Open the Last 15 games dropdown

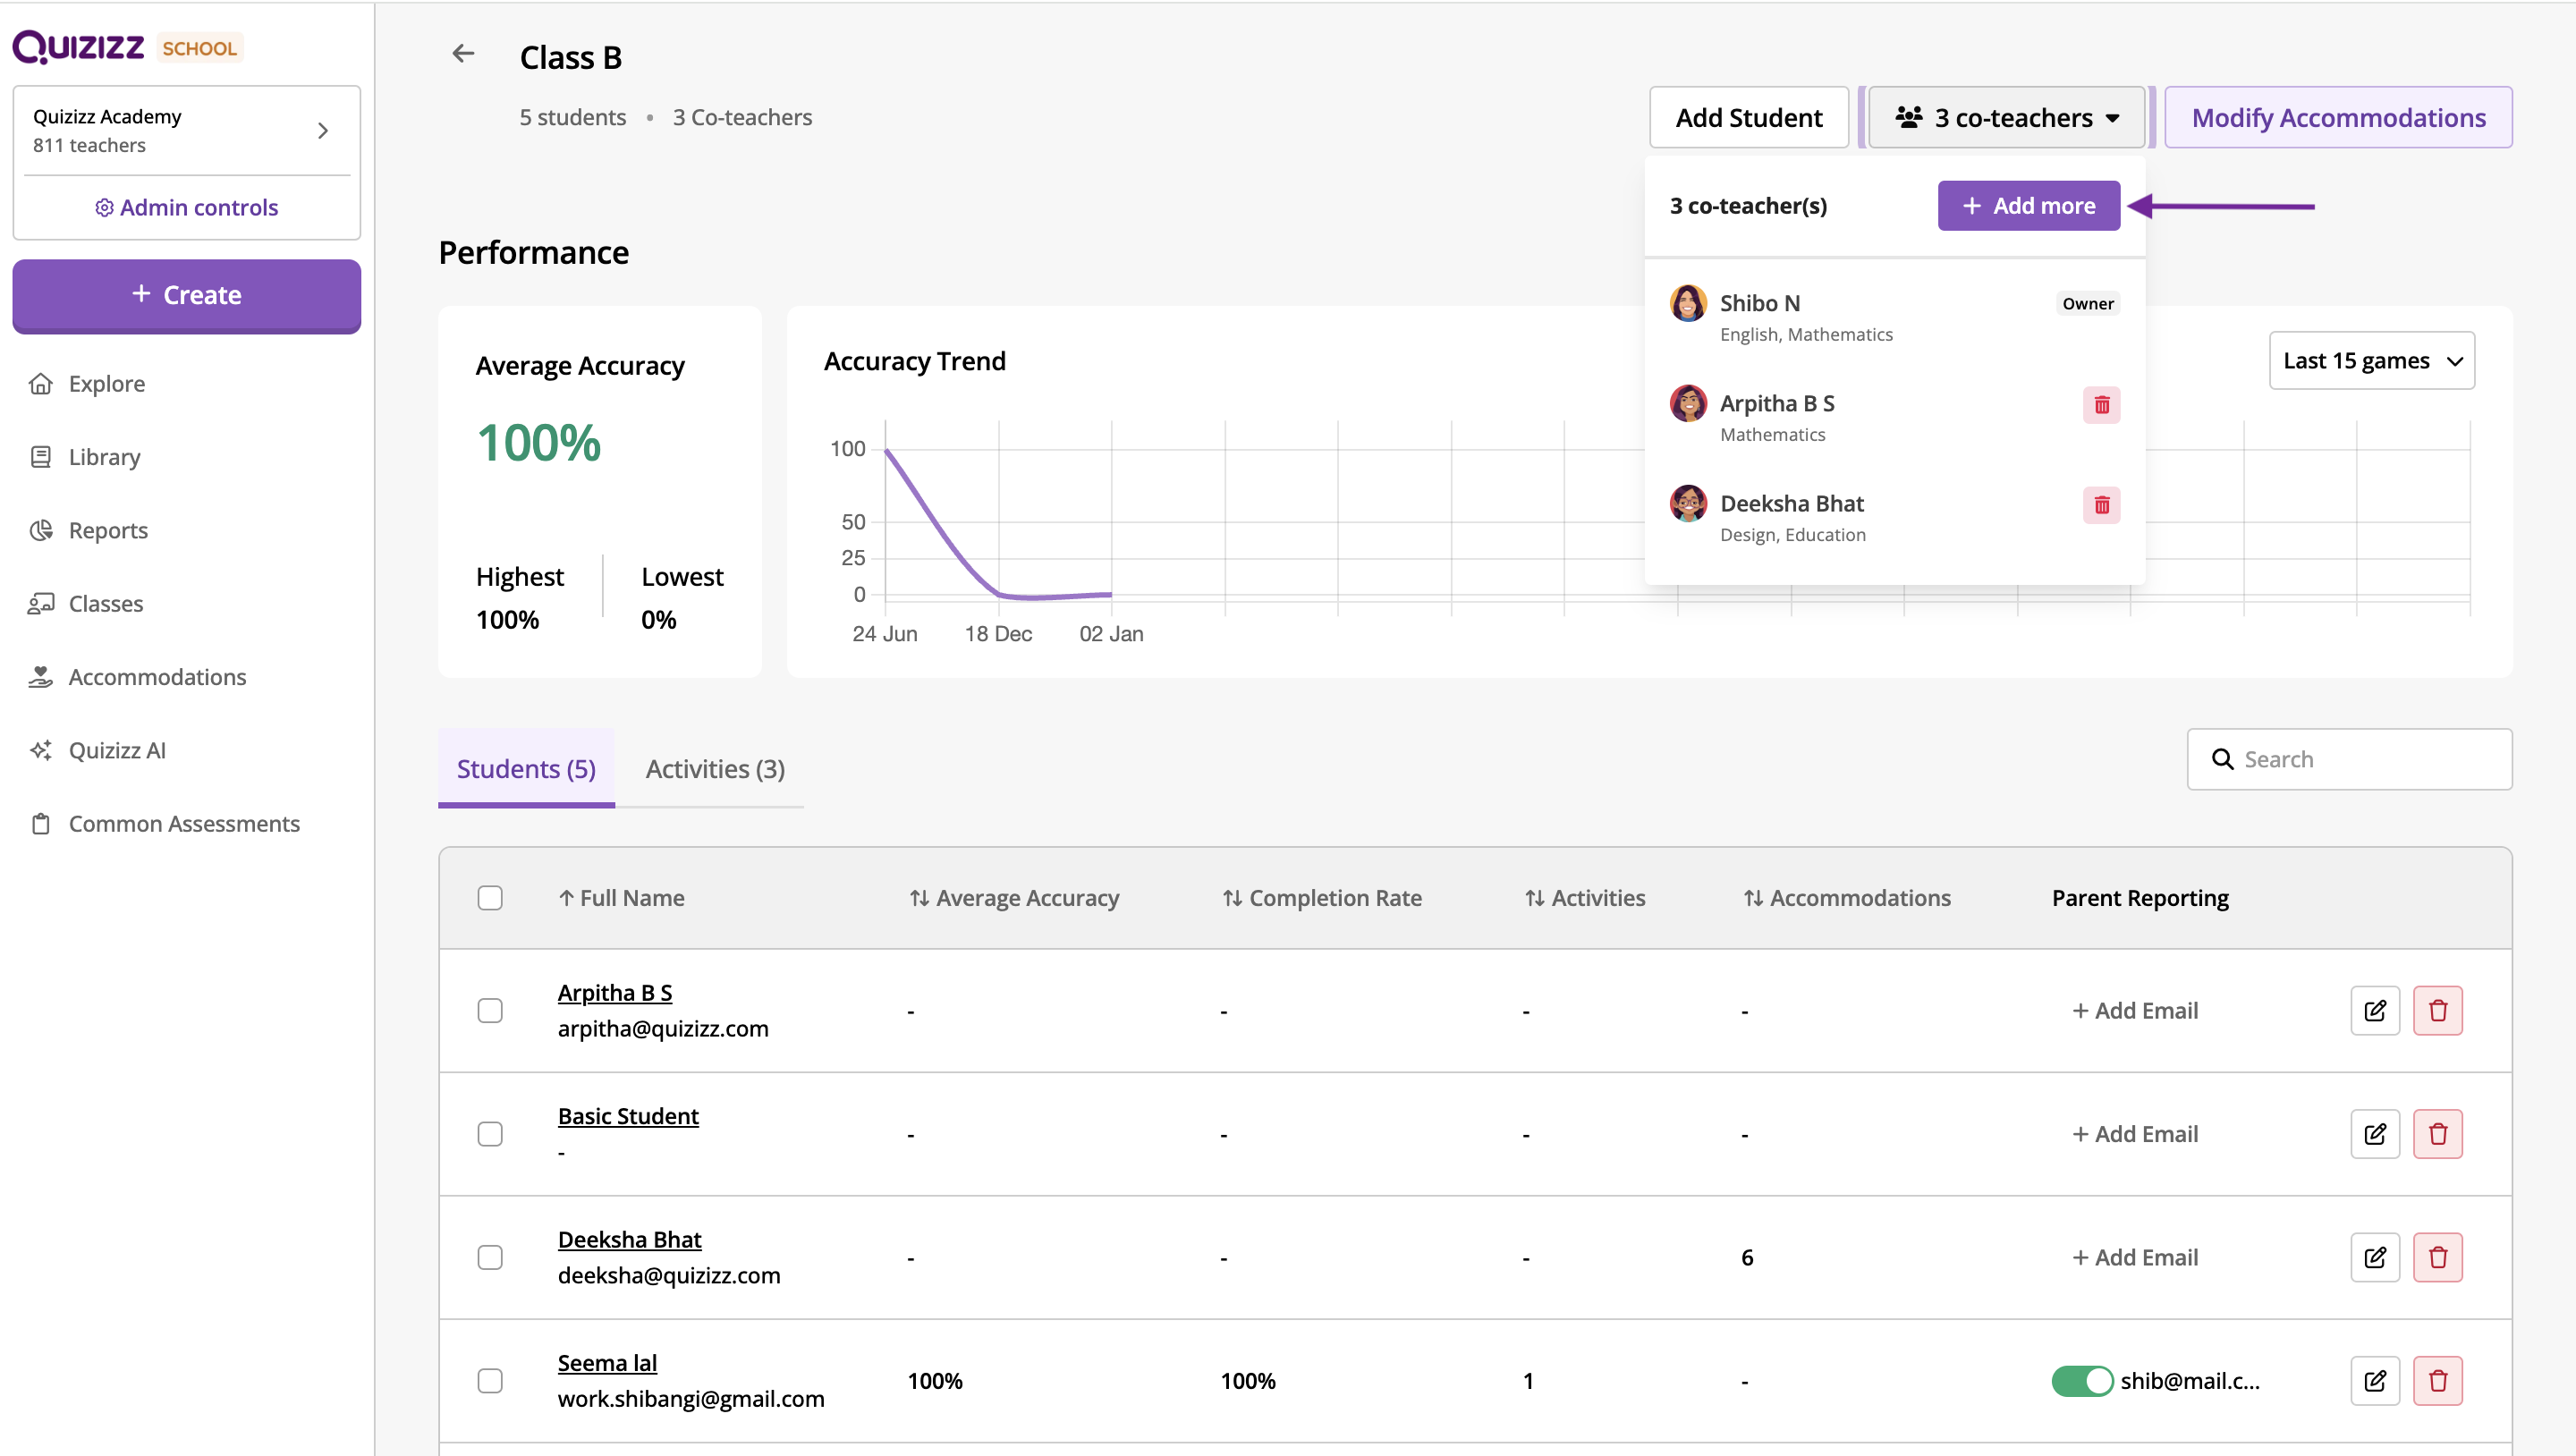coord(2371,361)
